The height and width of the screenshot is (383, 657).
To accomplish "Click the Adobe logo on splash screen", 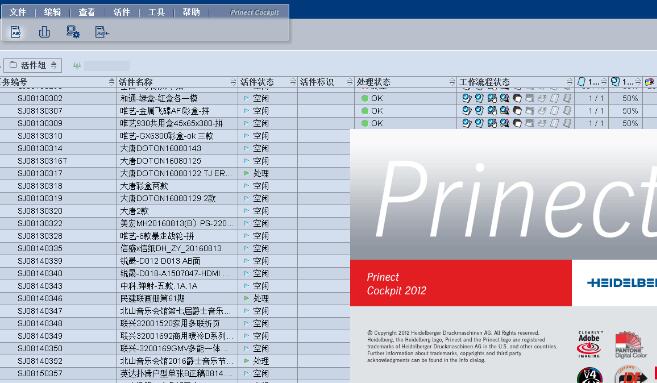I will pyautogui.click(x=589, y=344).
